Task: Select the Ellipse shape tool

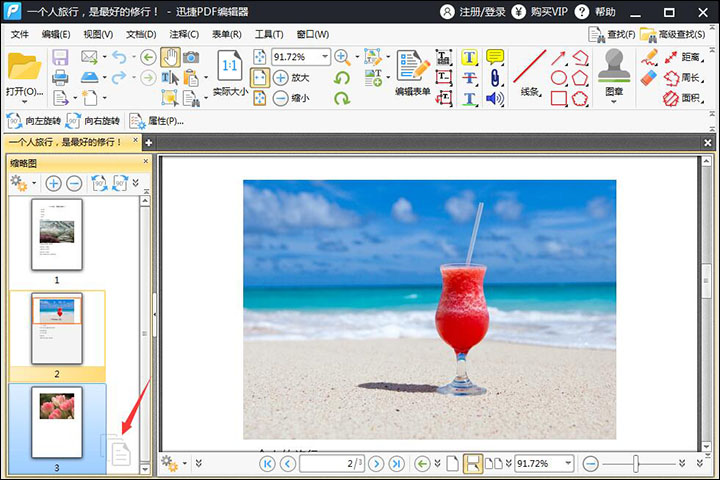Action: [x=559, y=77]
